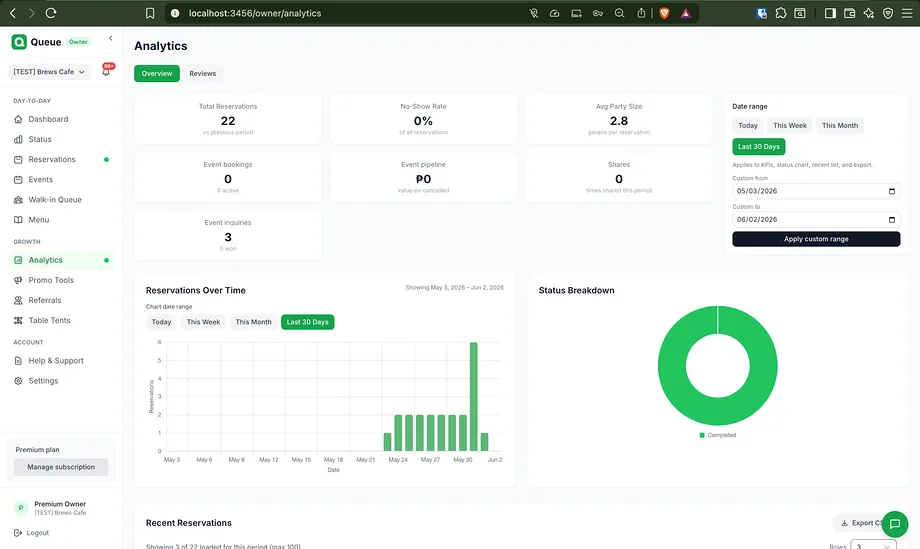
Task: Open the Rows per page dropdown
Action: (873, 546)
